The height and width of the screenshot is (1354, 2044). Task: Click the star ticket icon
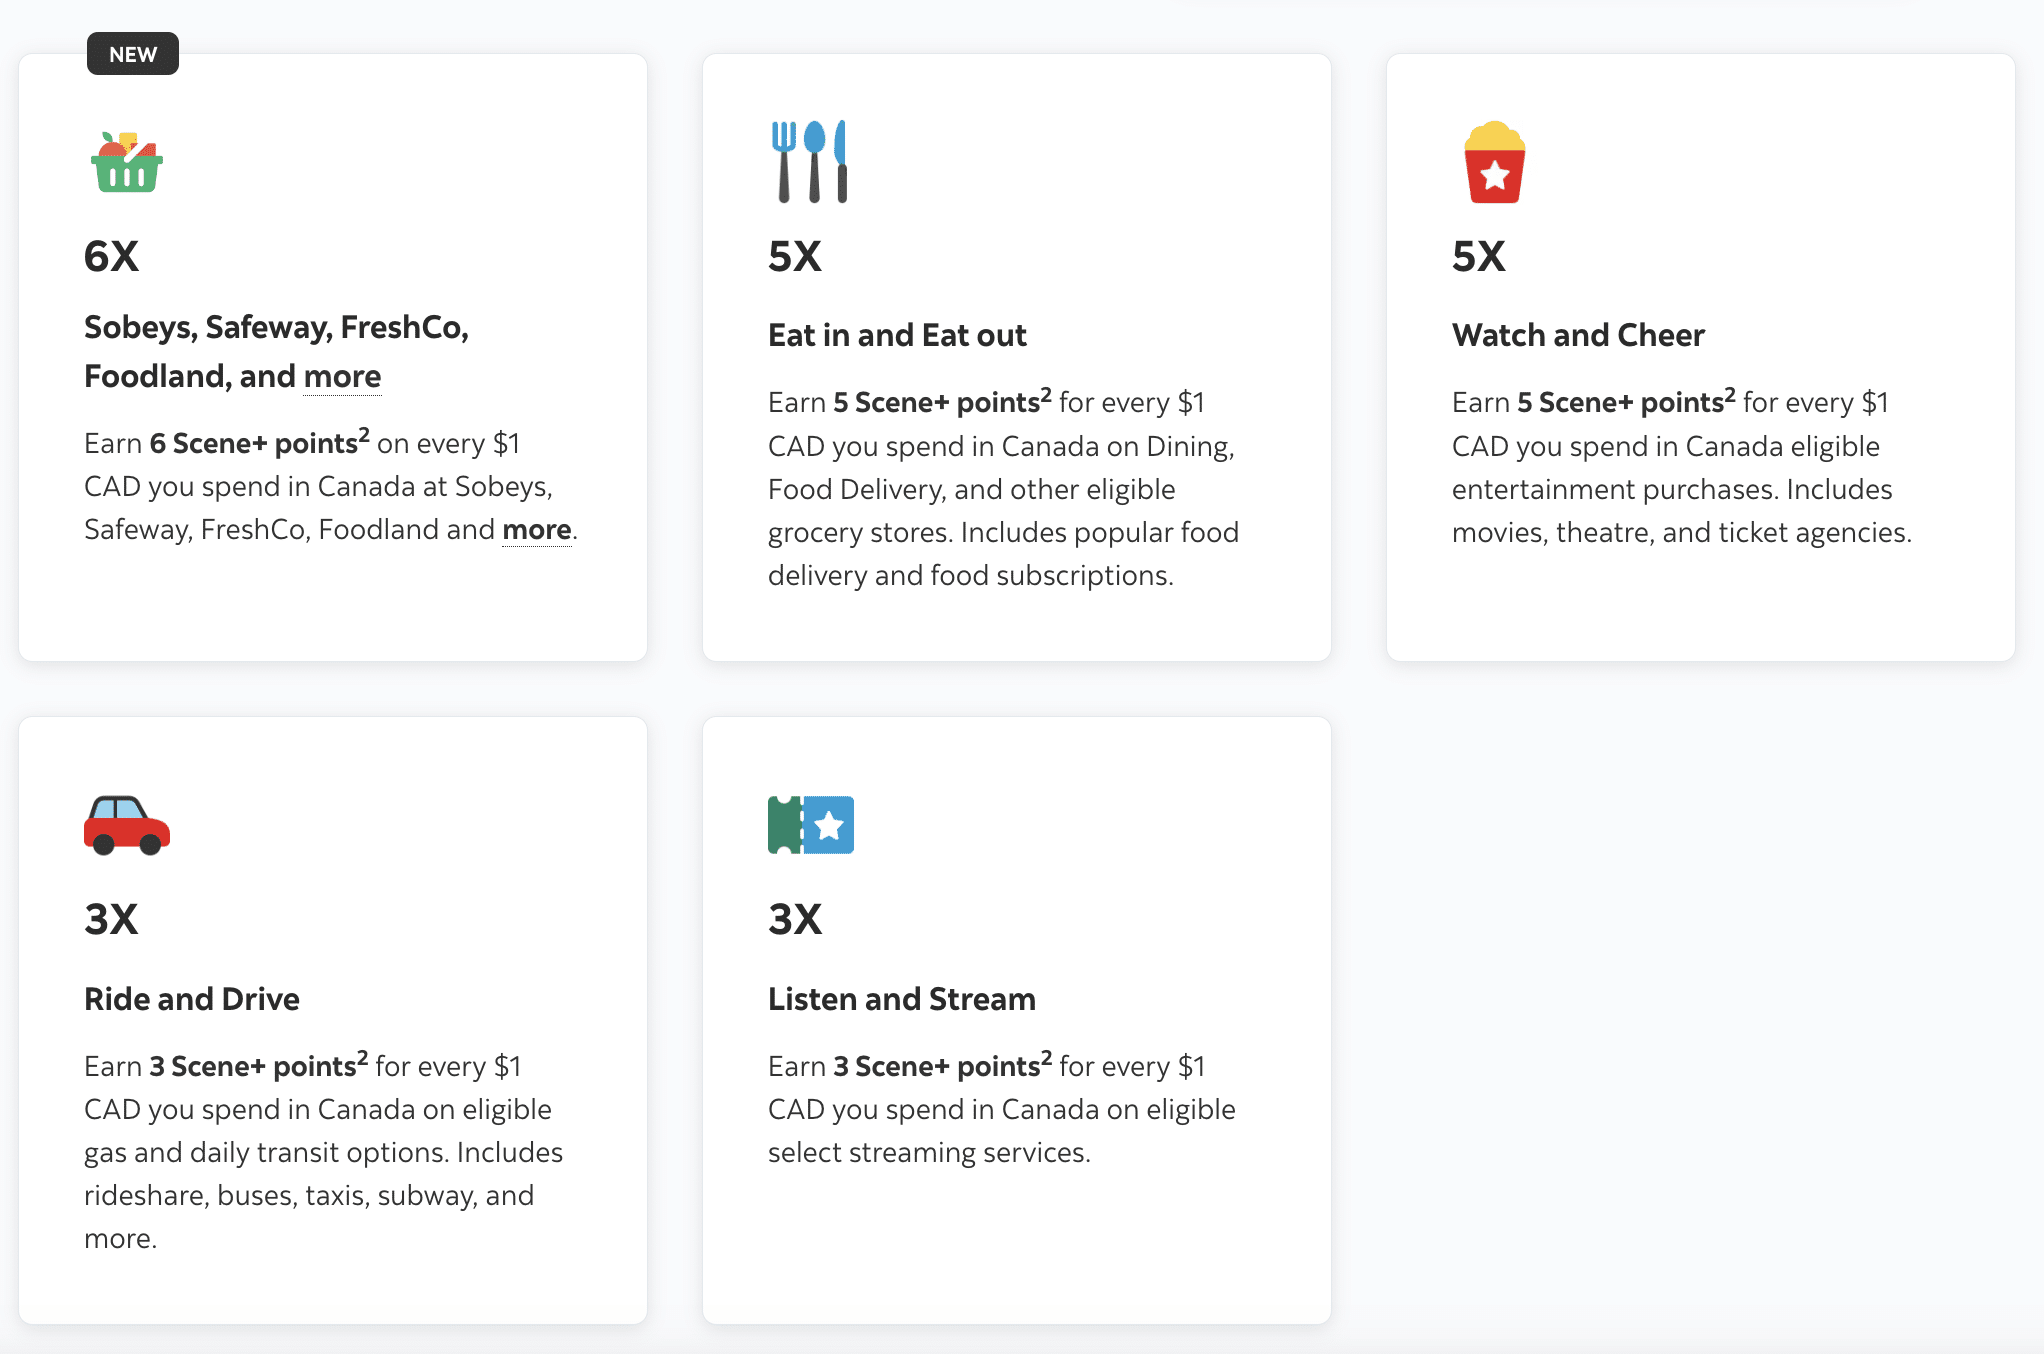[810, 825]
